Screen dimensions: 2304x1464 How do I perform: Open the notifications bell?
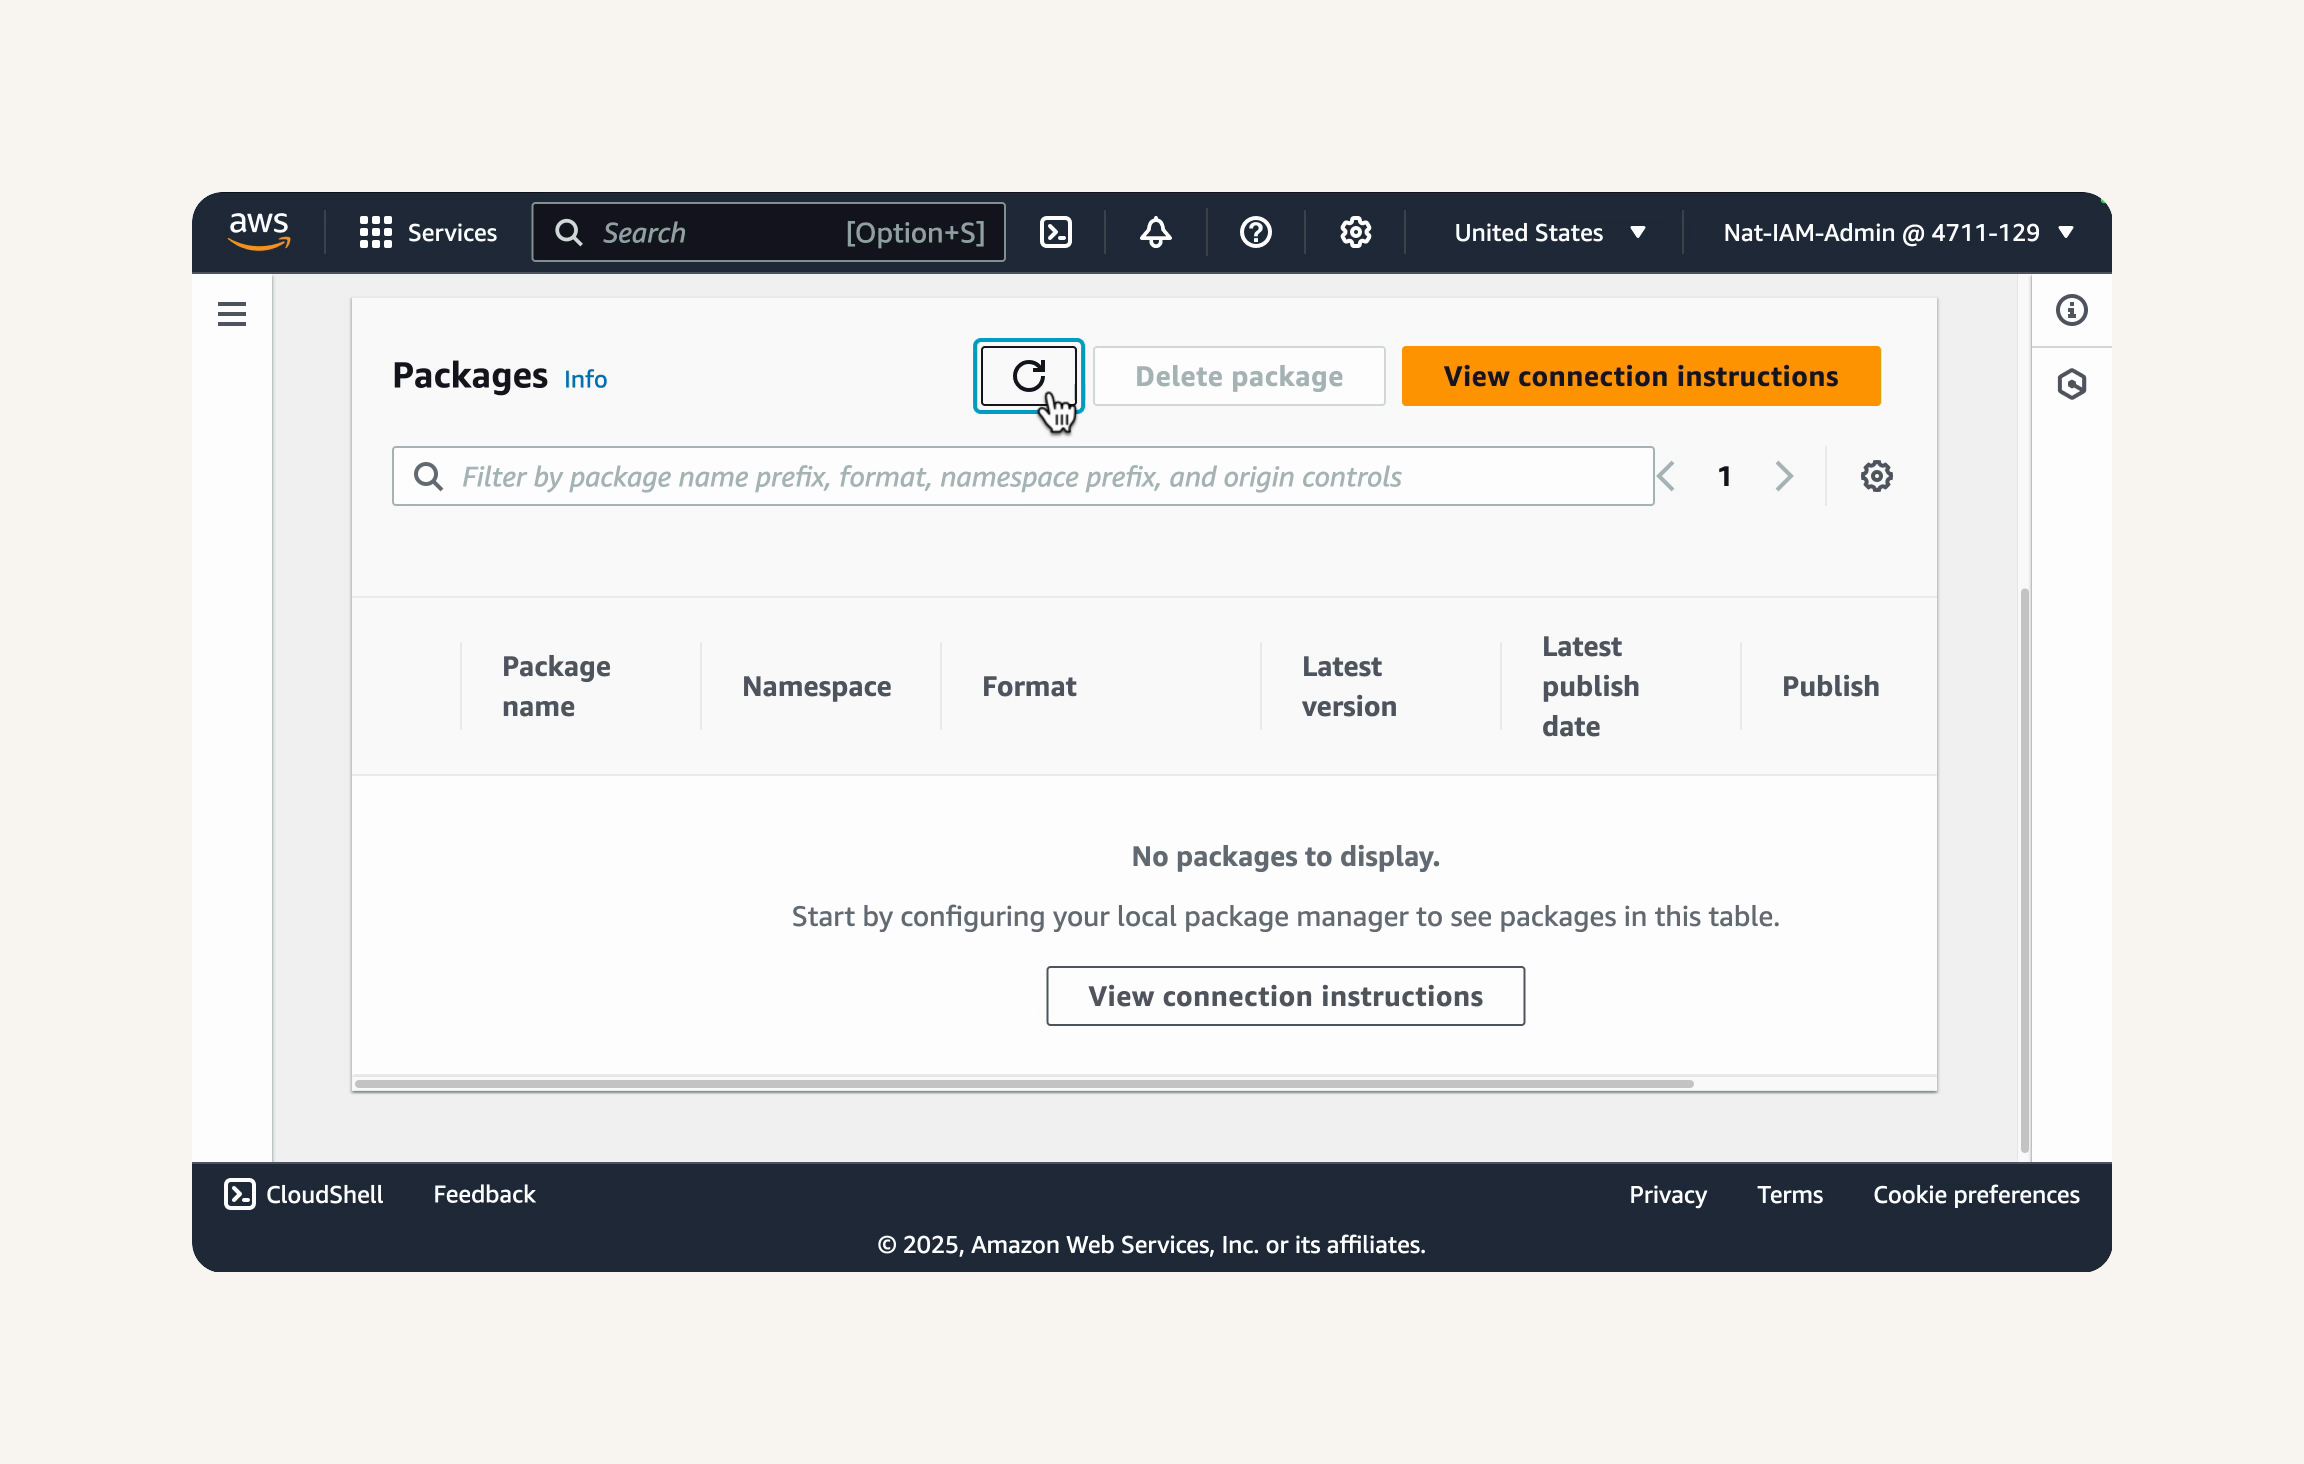1156,232
